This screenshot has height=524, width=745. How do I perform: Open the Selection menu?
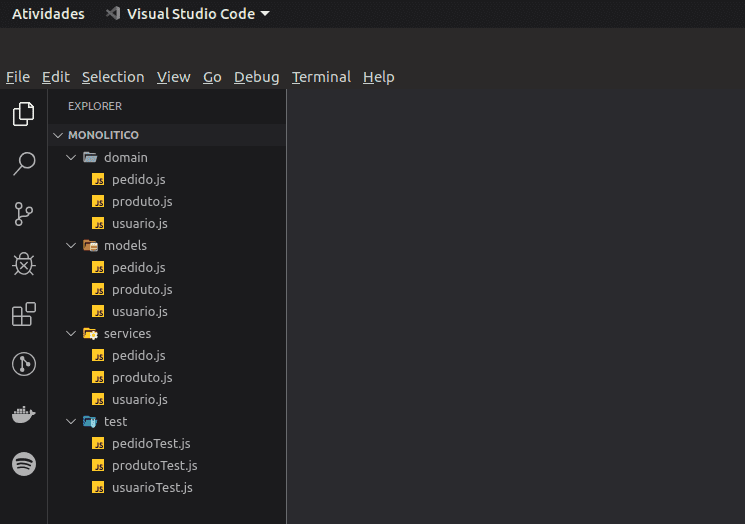113,77
